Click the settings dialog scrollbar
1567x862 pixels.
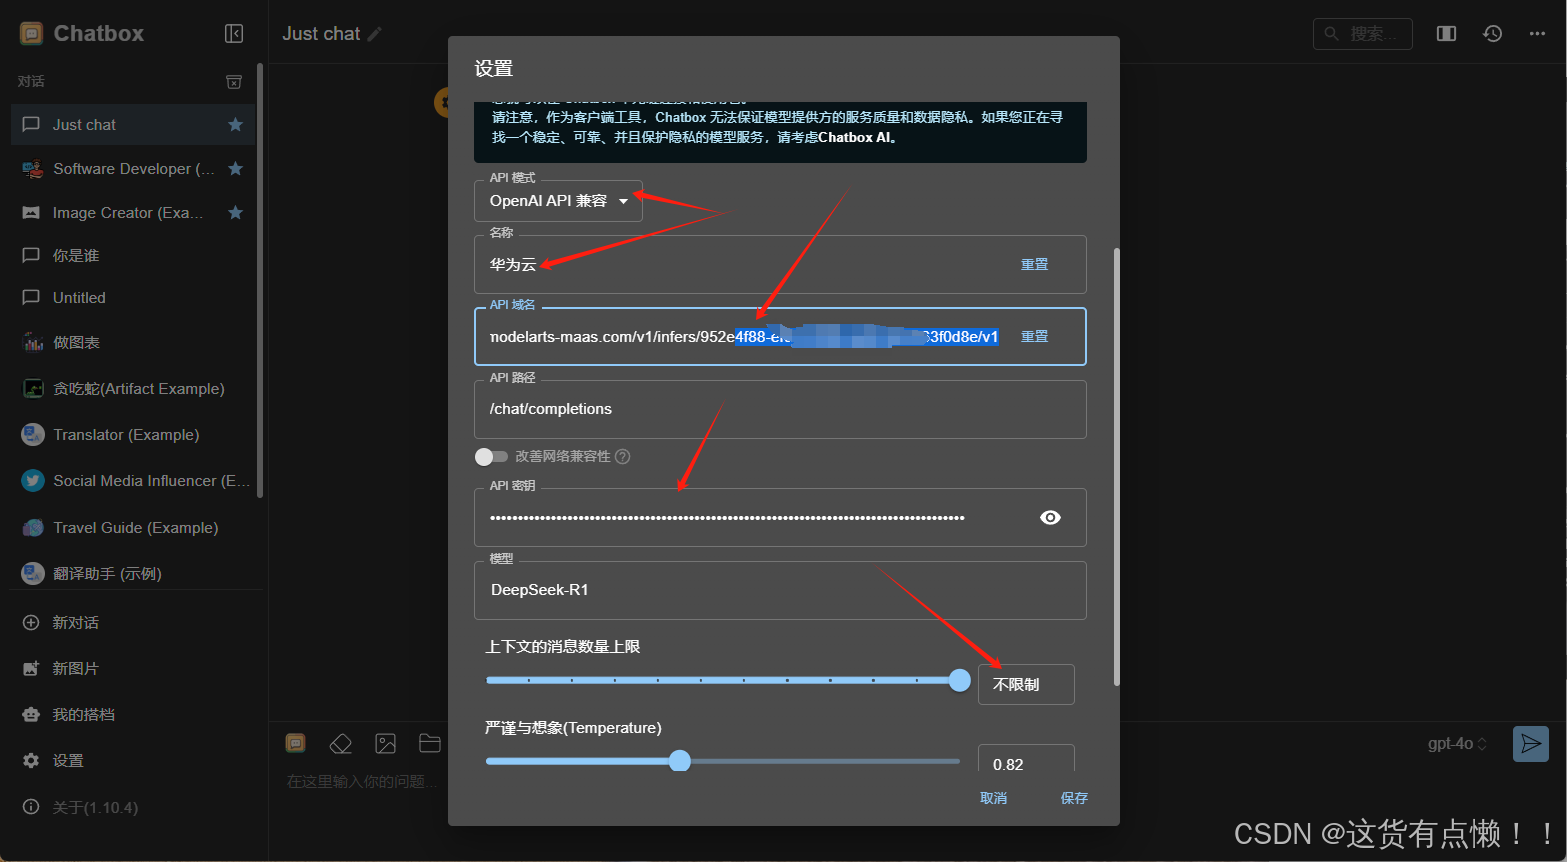[1116, 468]
